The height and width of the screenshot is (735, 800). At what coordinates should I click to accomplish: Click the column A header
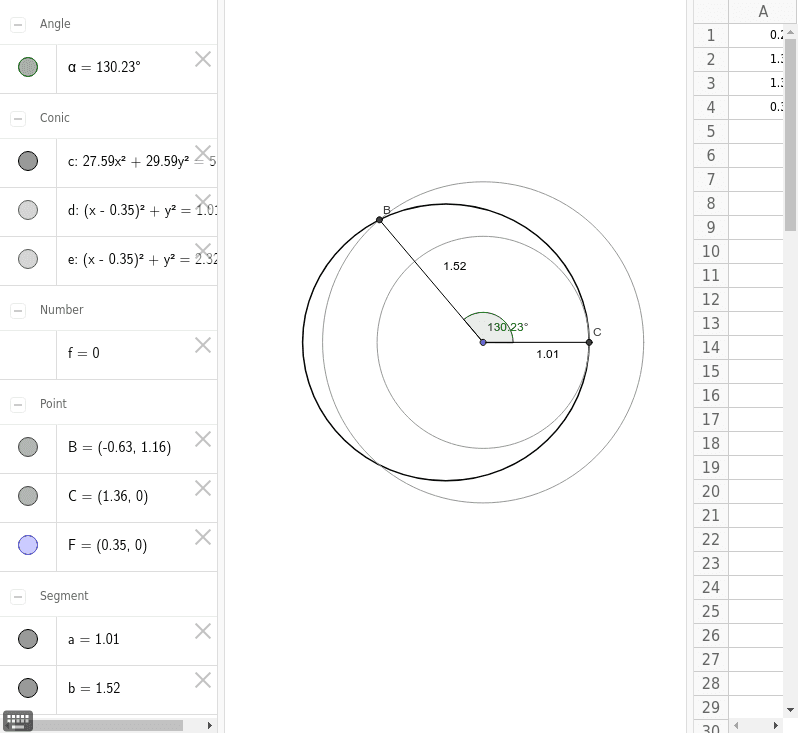762,11
